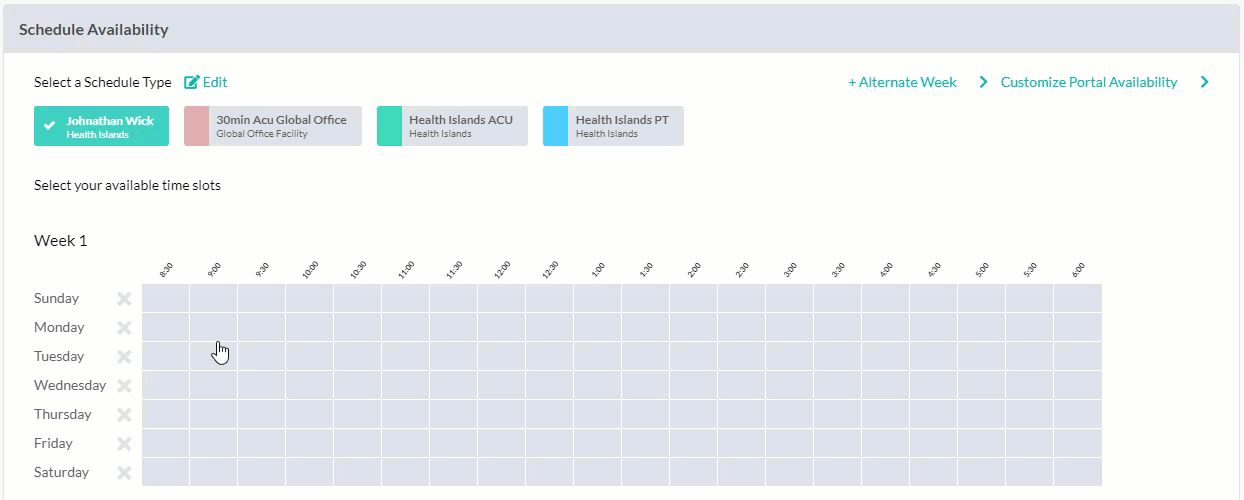Add an Alternate Week
The height and width of the screenshot is (500, 1244).
902,82
